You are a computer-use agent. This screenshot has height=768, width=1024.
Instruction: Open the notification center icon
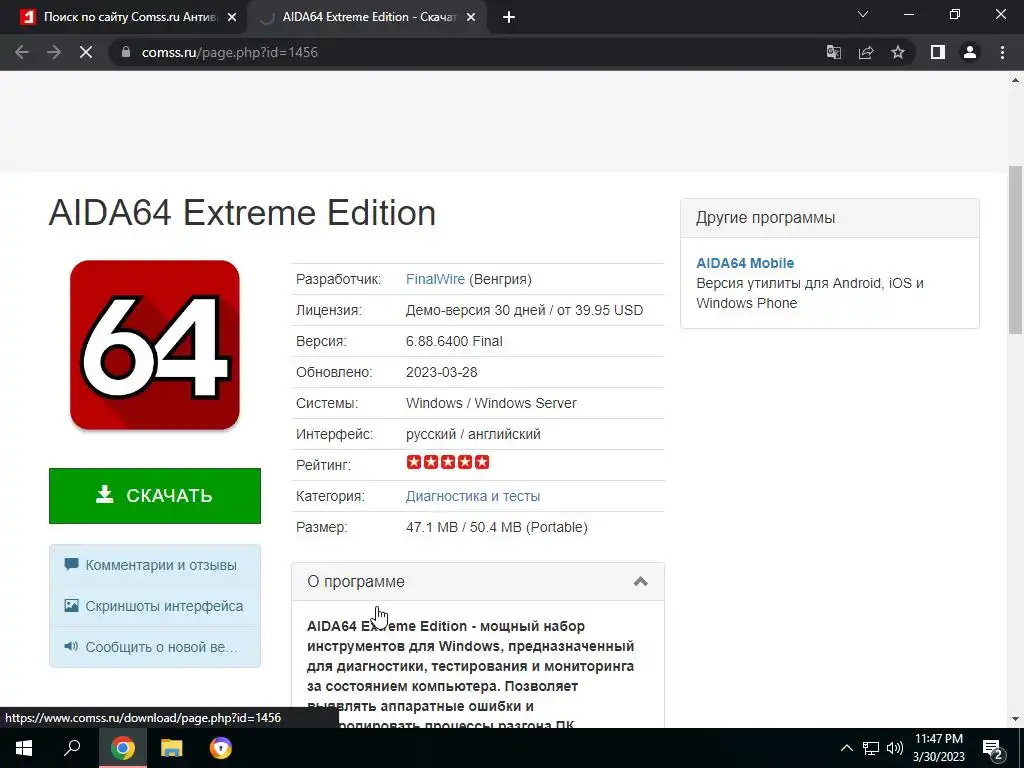point(992,748)
